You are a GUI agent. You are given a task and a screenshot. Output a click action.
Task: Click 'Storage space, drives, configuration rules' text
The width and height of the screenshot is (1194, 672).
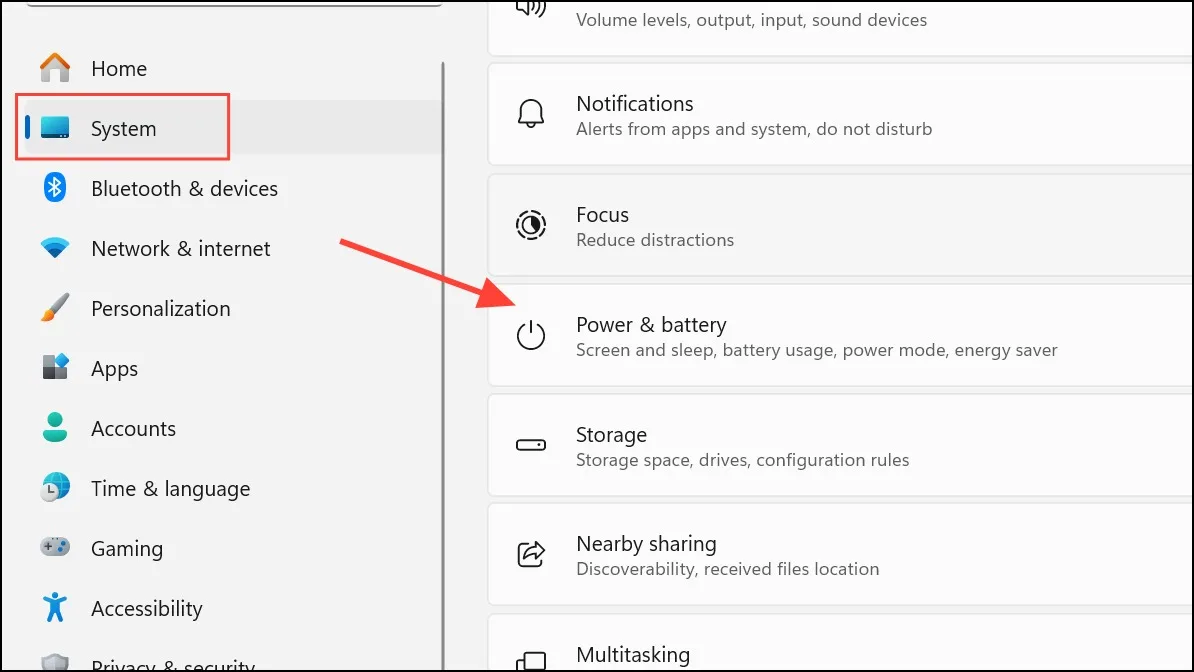tap(742, 460)
